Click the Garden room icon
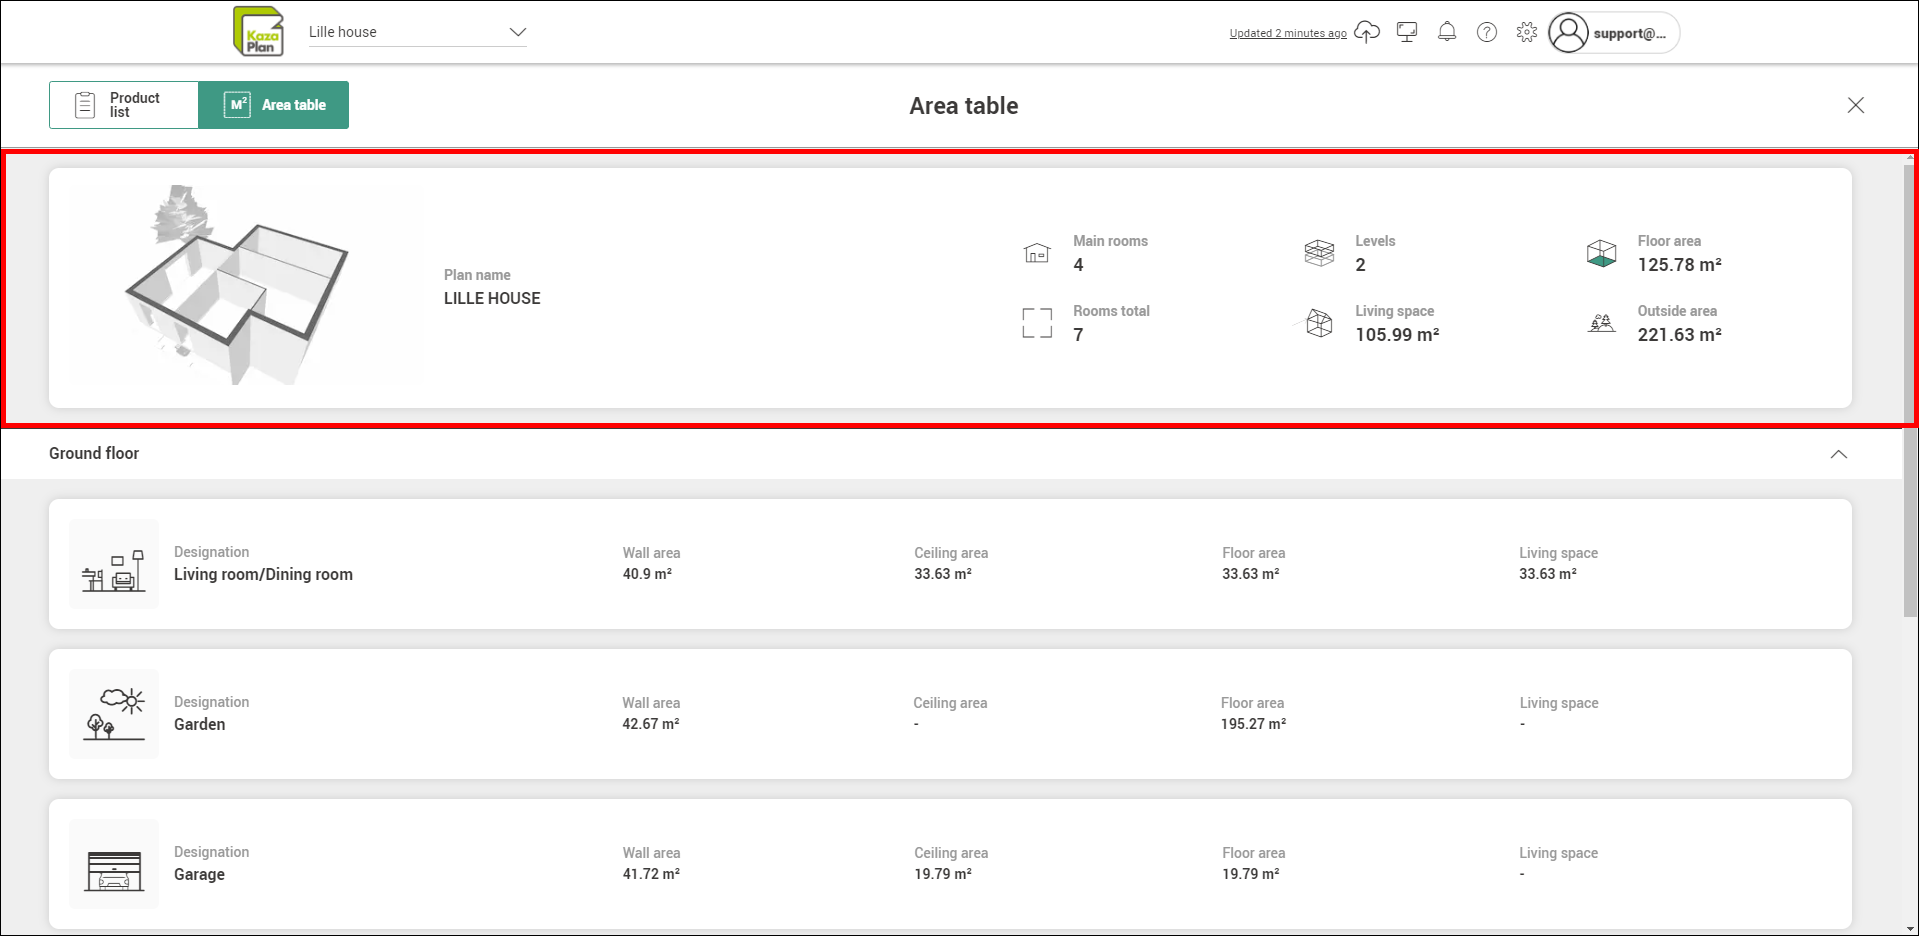The image size is (1919, 936). point(114,715)
